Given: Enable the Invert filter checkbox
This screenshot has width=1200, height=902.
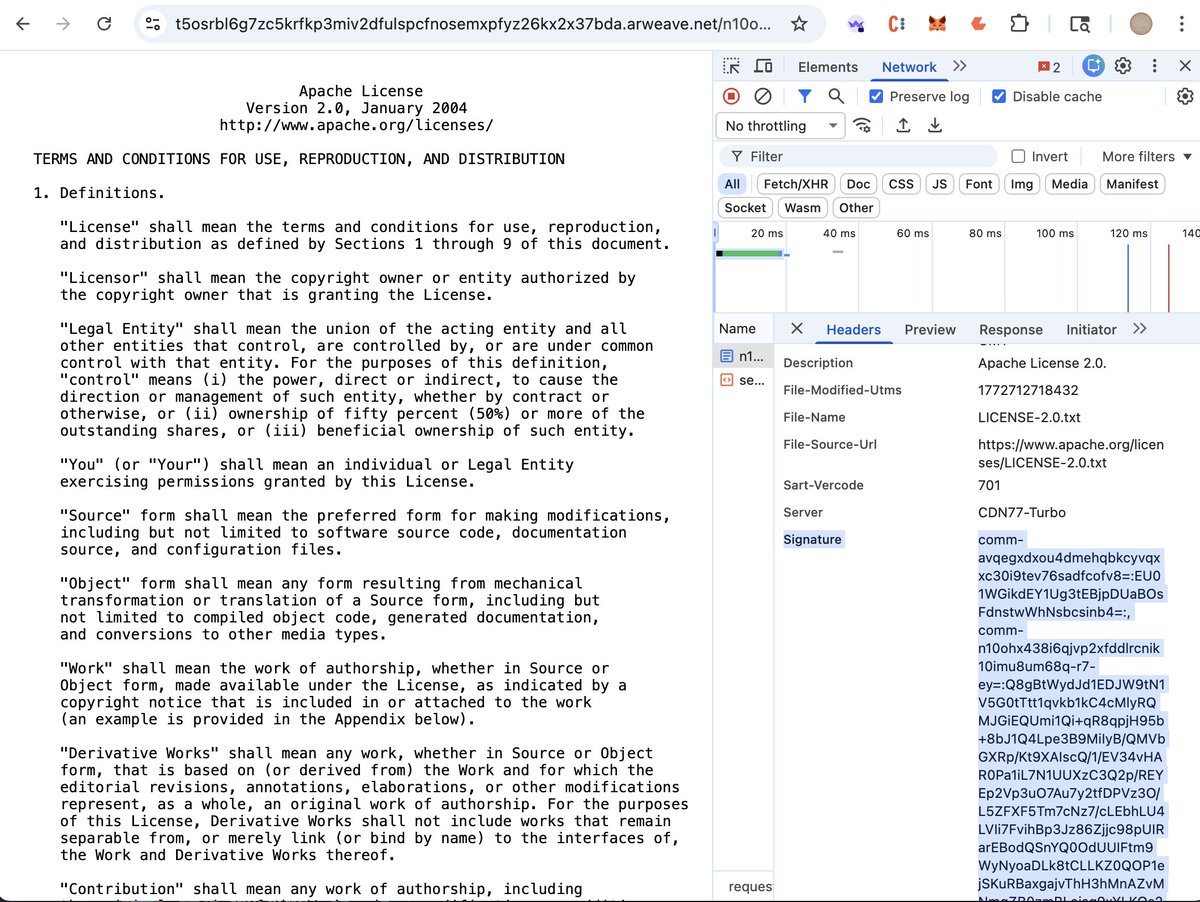Looking at the screenshot, I should (x=1018, y=156).
